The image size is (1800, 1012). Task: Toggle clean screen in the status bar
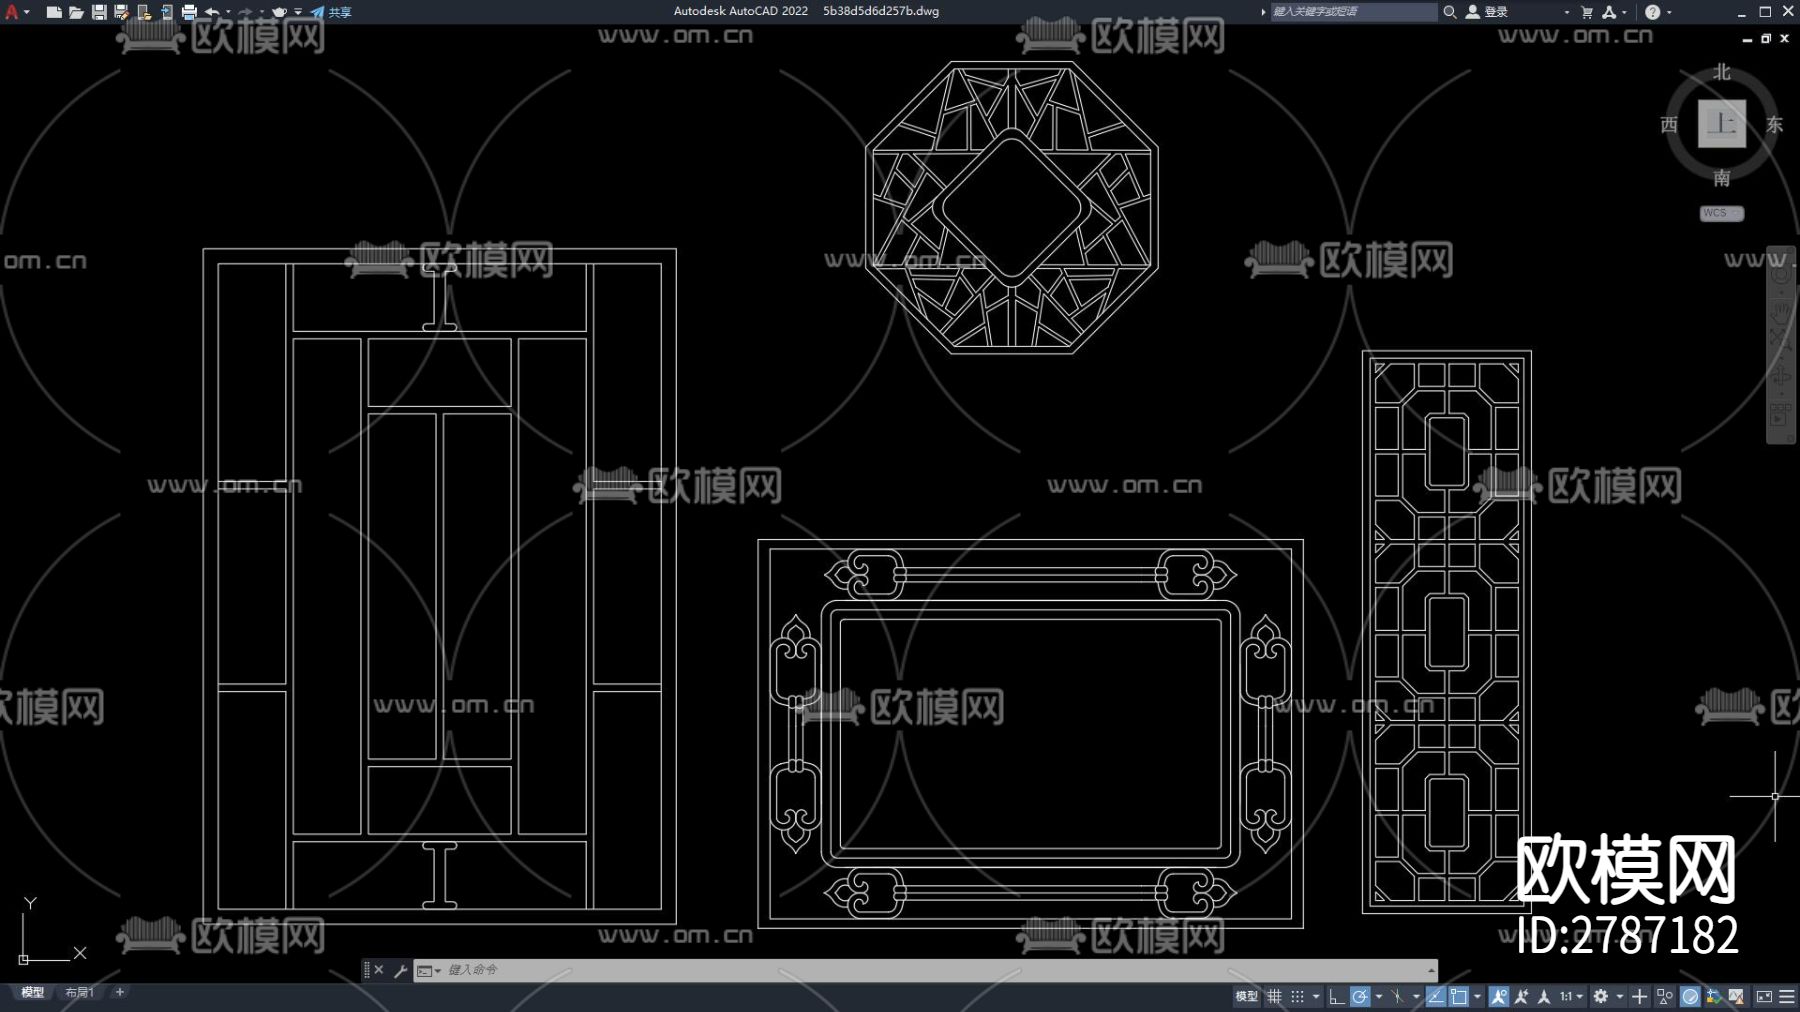(x=1764, y=996)
